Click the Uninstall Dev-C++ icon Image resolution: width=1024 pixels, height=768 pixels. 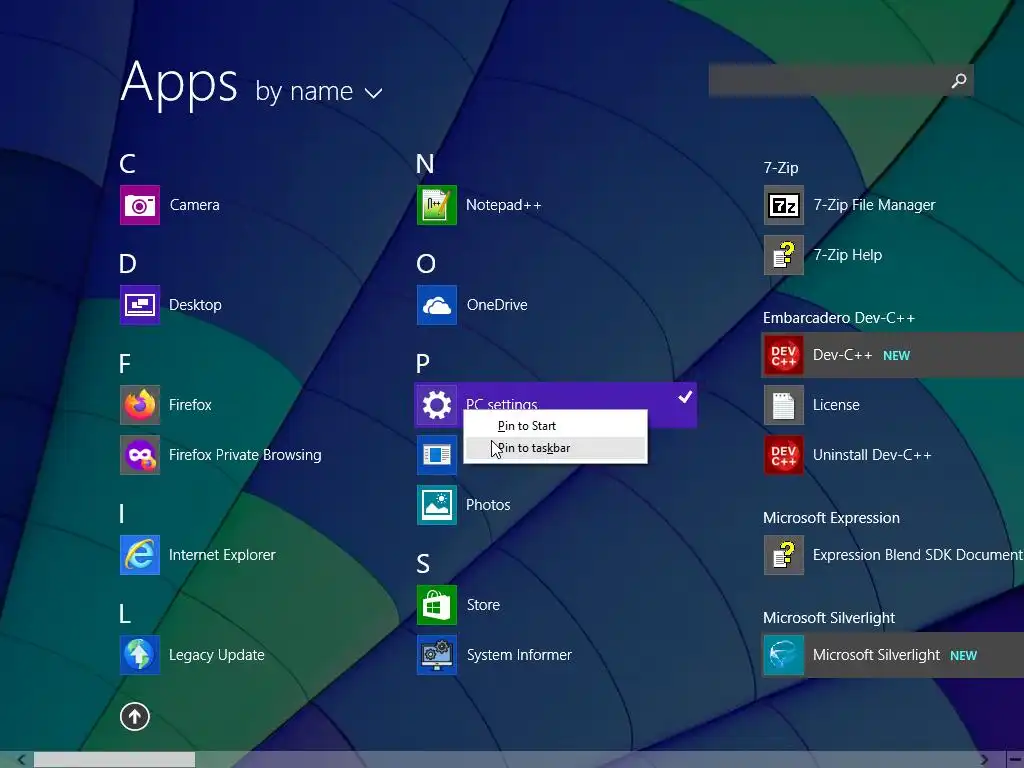[784, 455]
